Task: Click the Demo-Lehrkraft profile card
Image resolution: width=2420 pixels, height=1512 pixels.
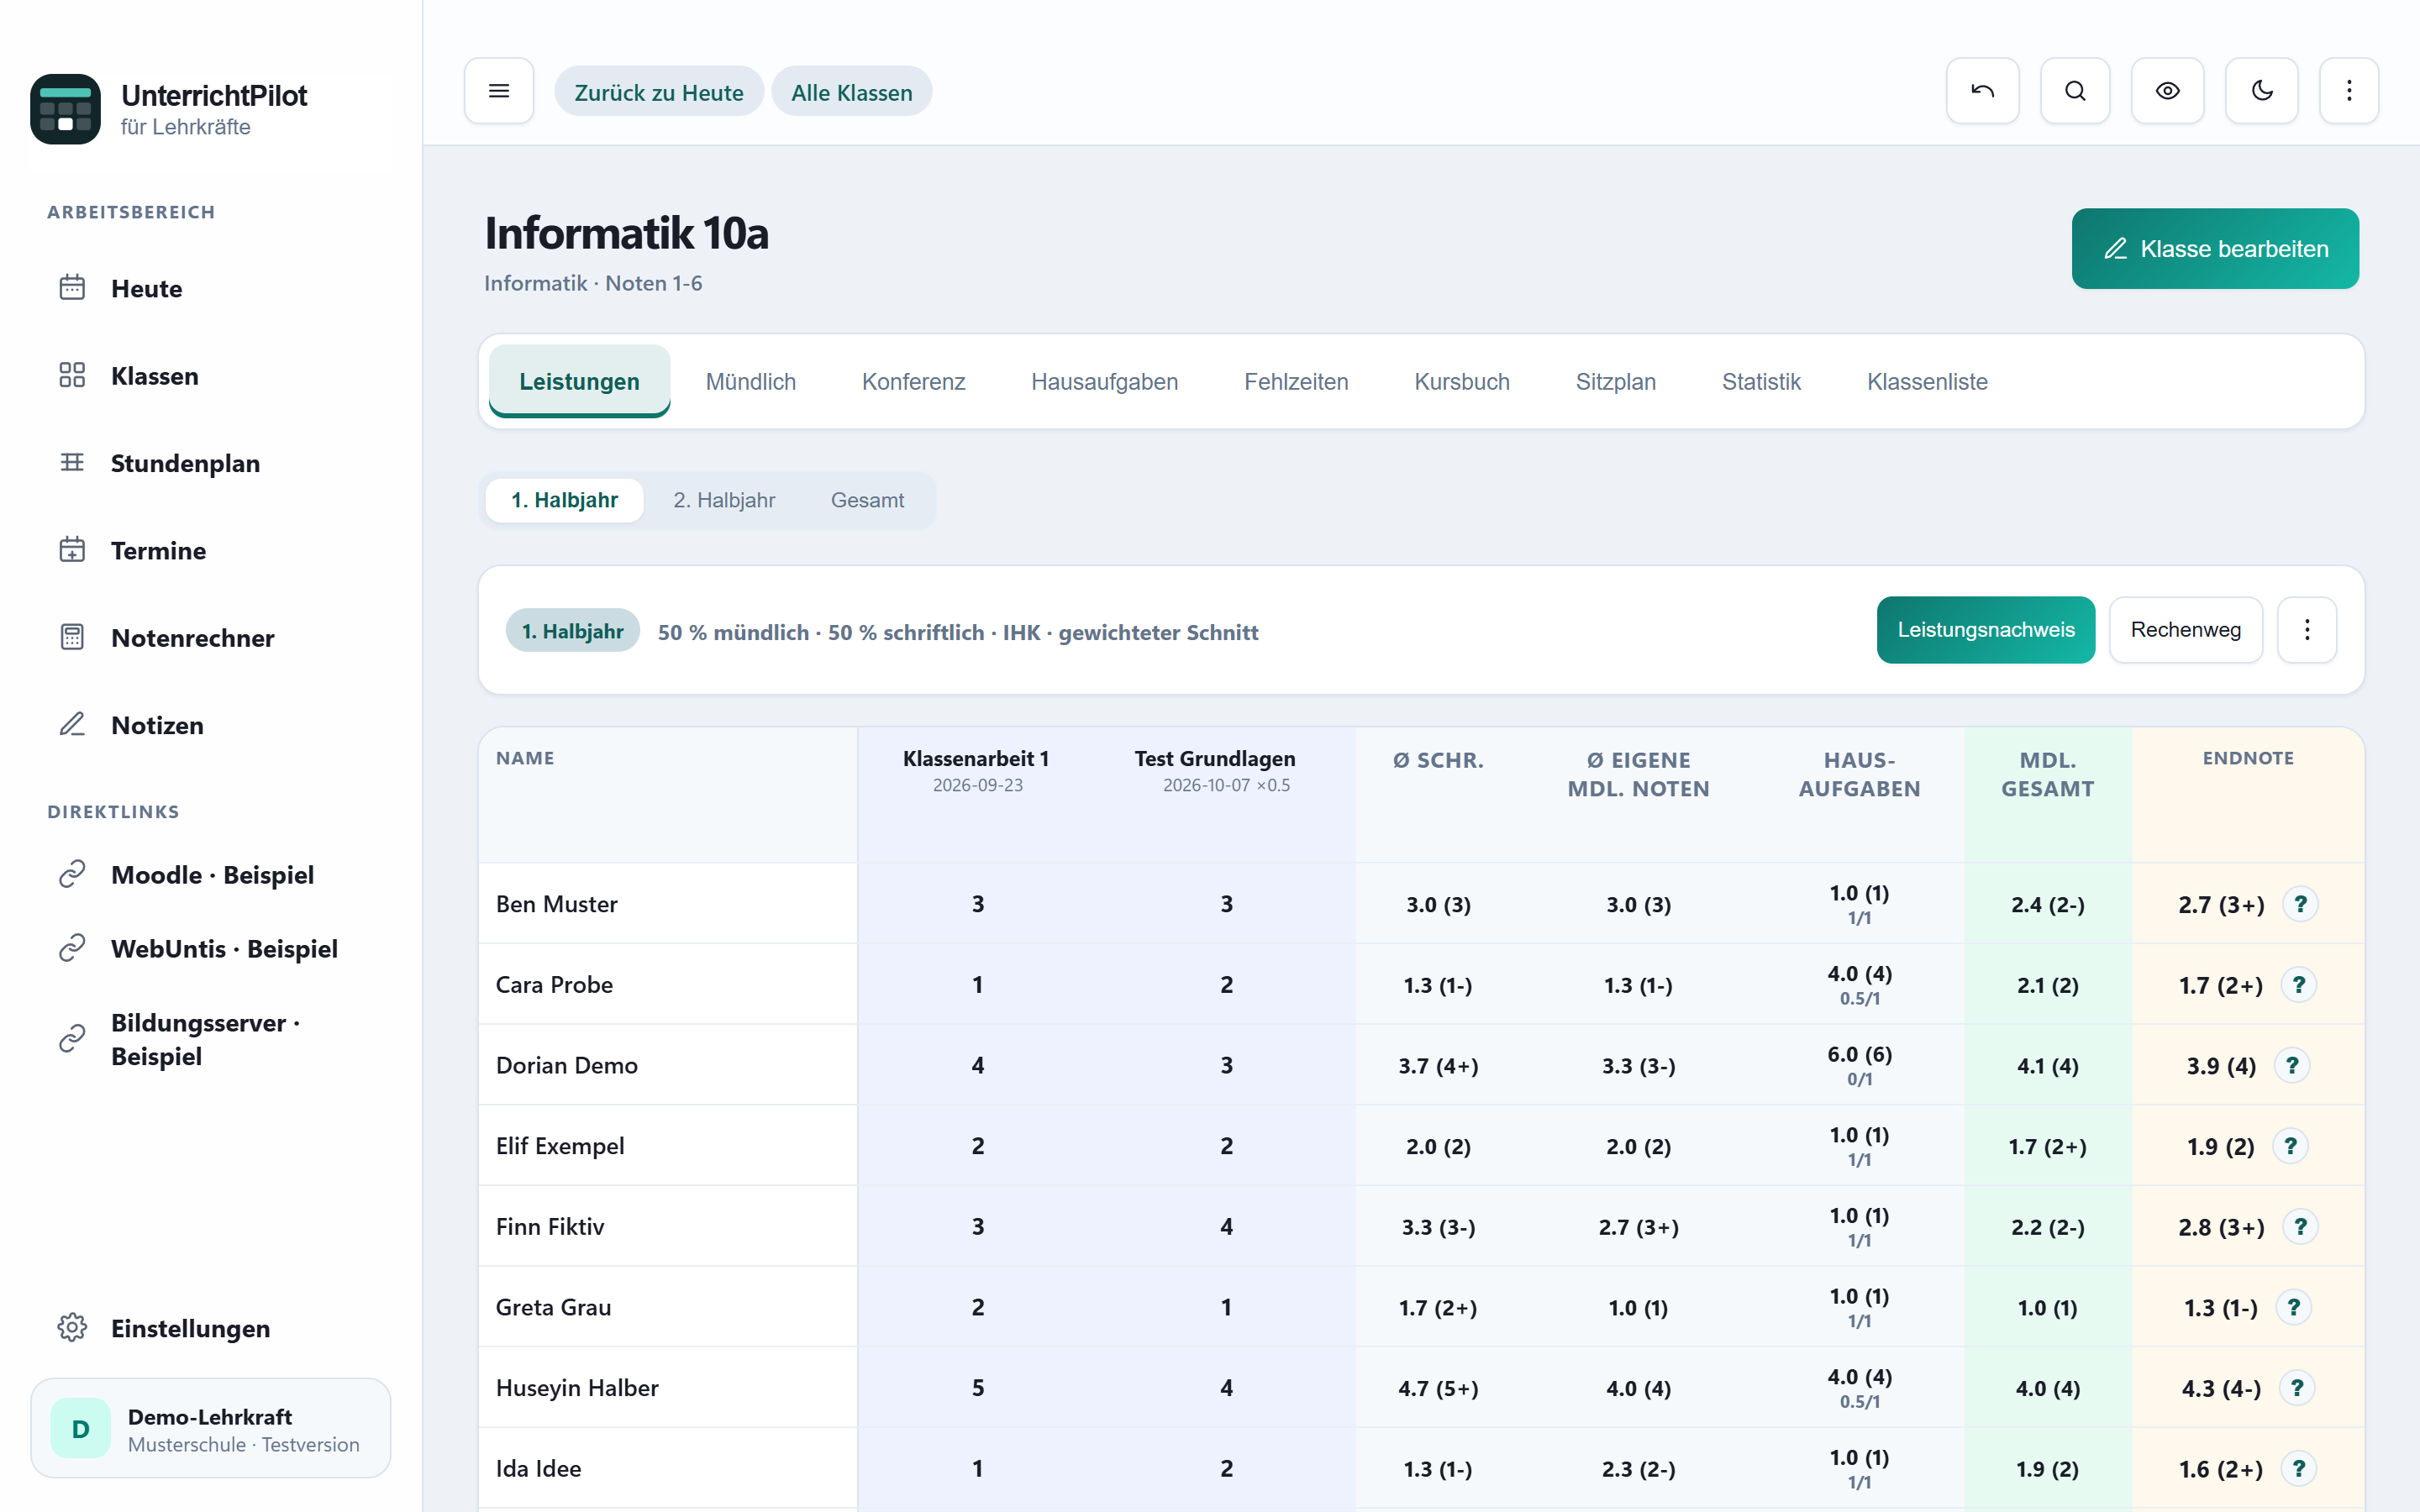Action: click(210, 1429)
